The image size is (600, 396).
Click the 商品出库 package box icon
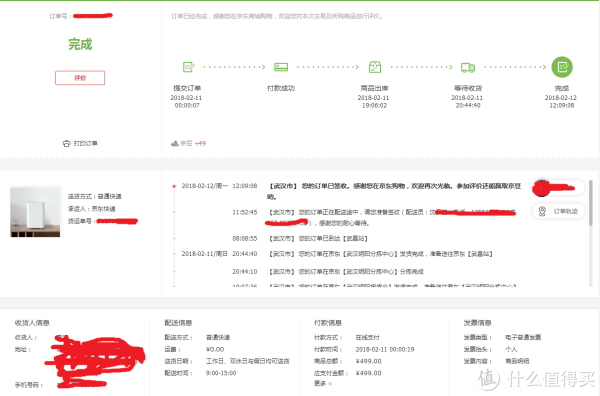[x=375, y=67]
